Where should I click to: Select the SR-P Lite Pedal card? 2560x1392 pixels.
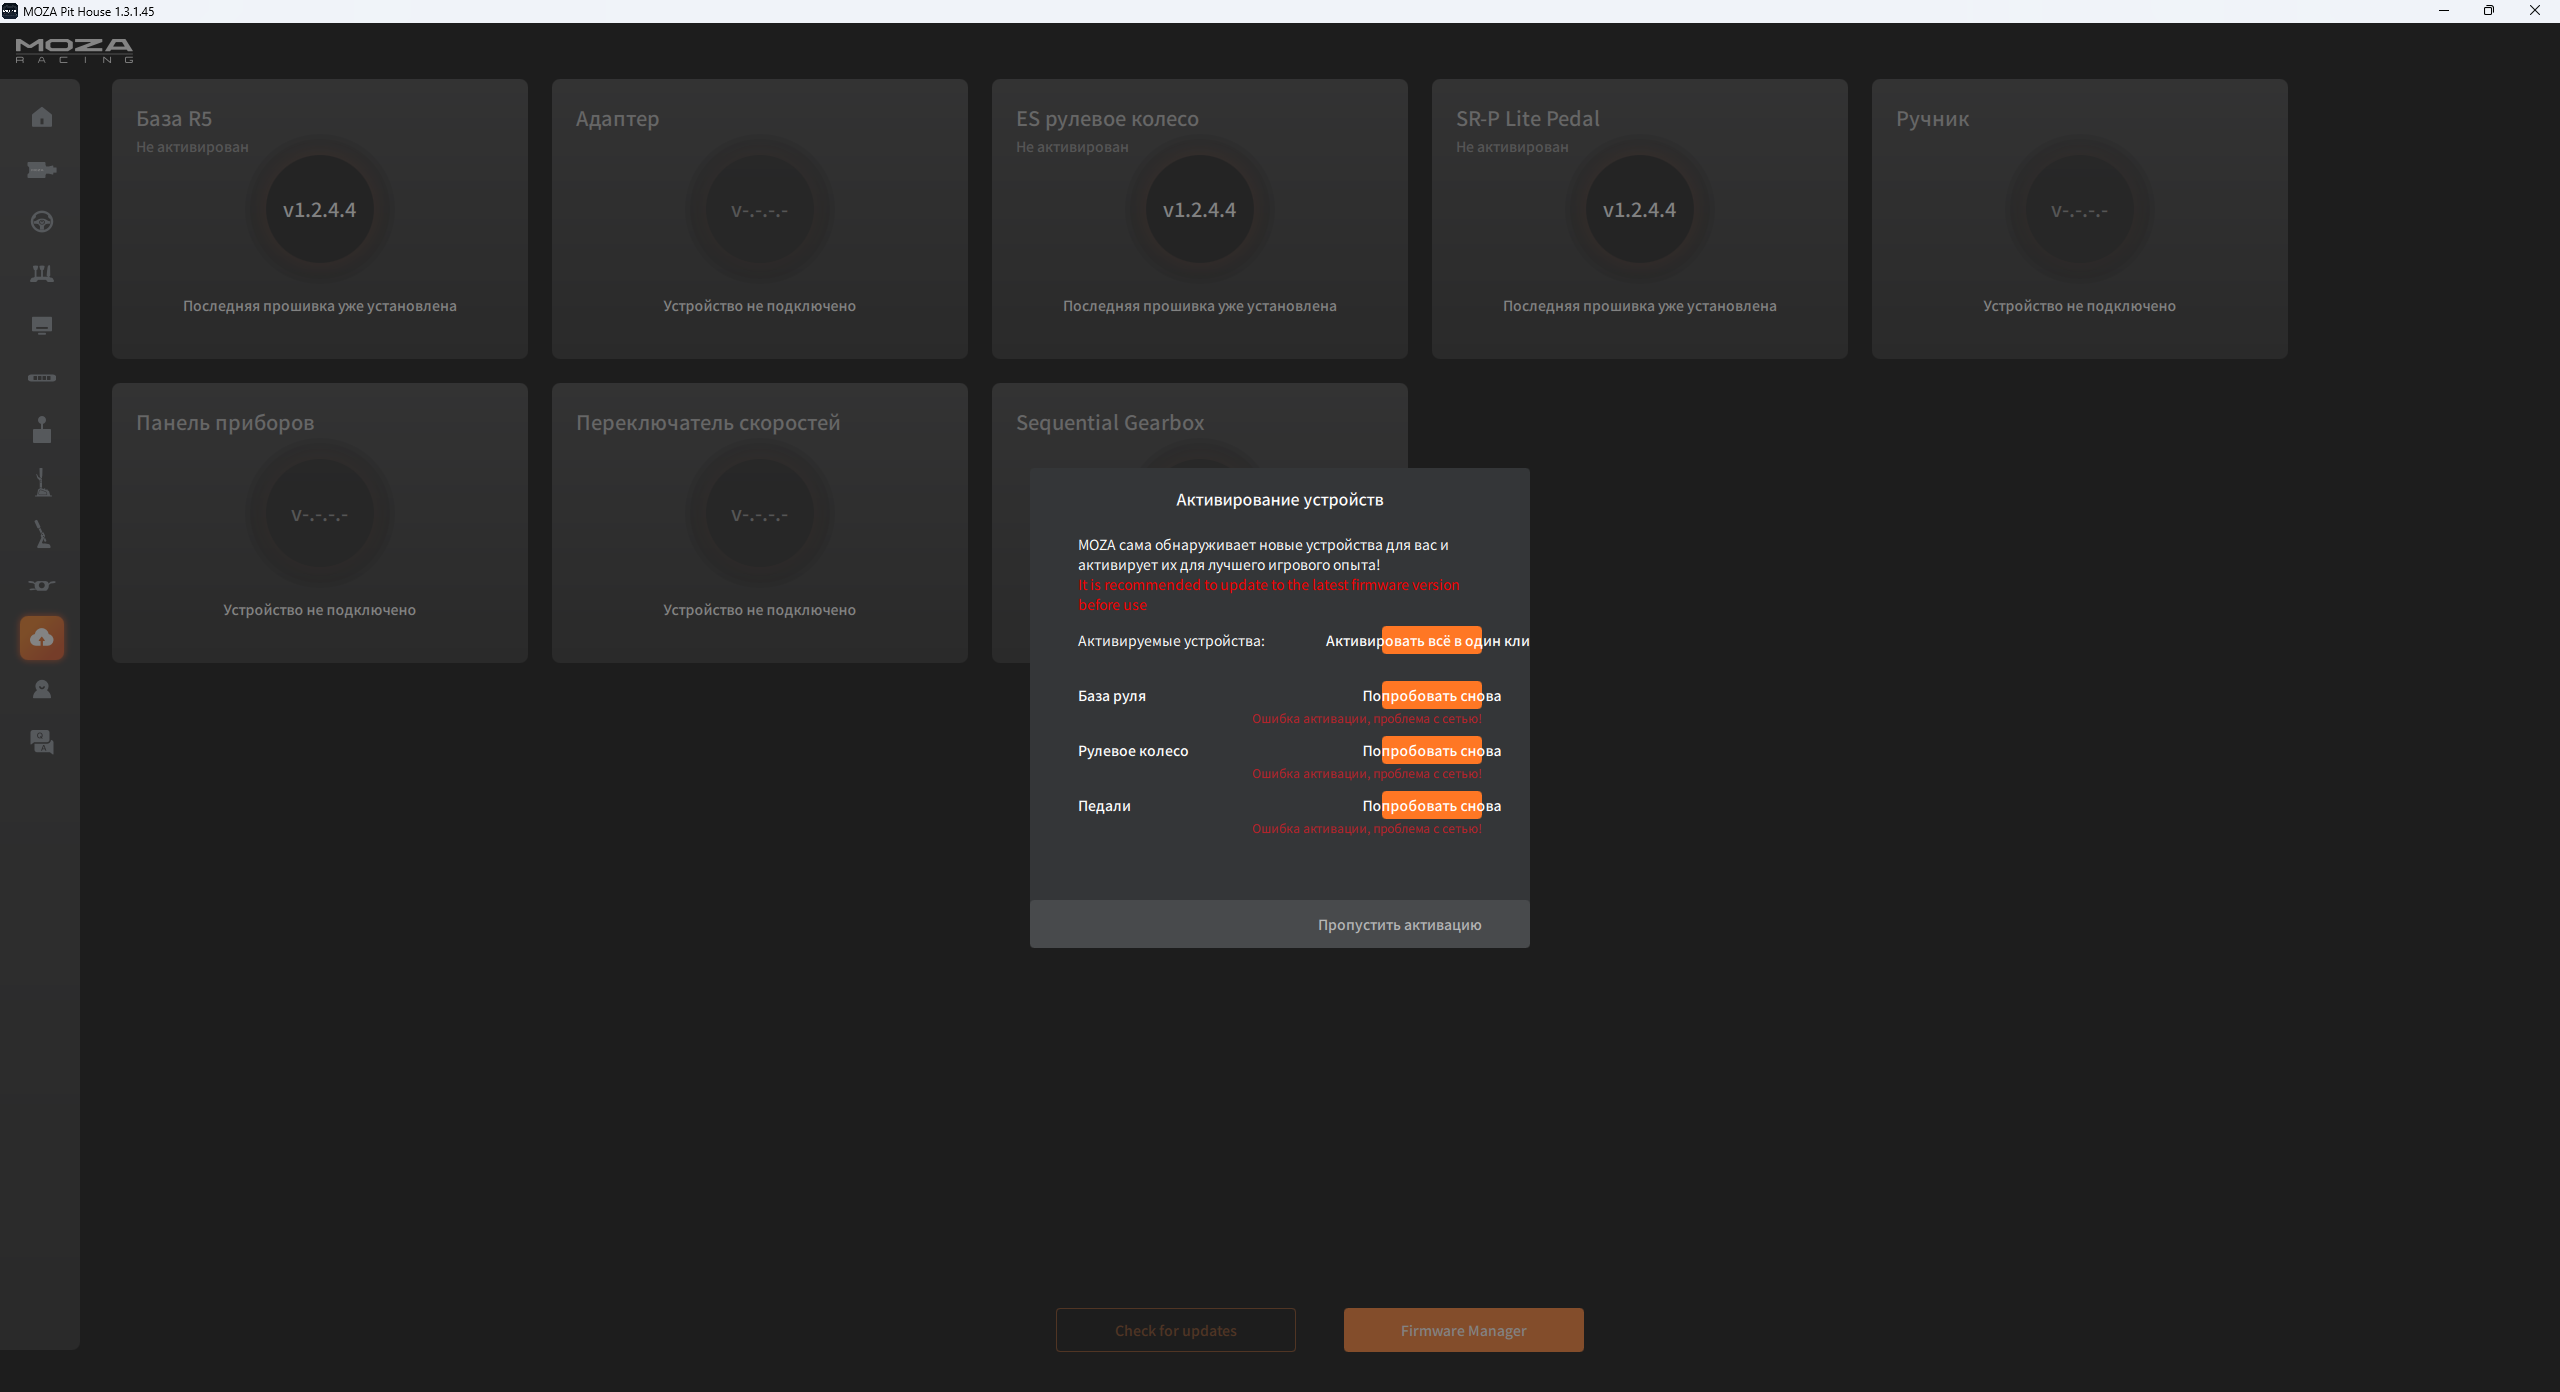(x=1639, y=219)
